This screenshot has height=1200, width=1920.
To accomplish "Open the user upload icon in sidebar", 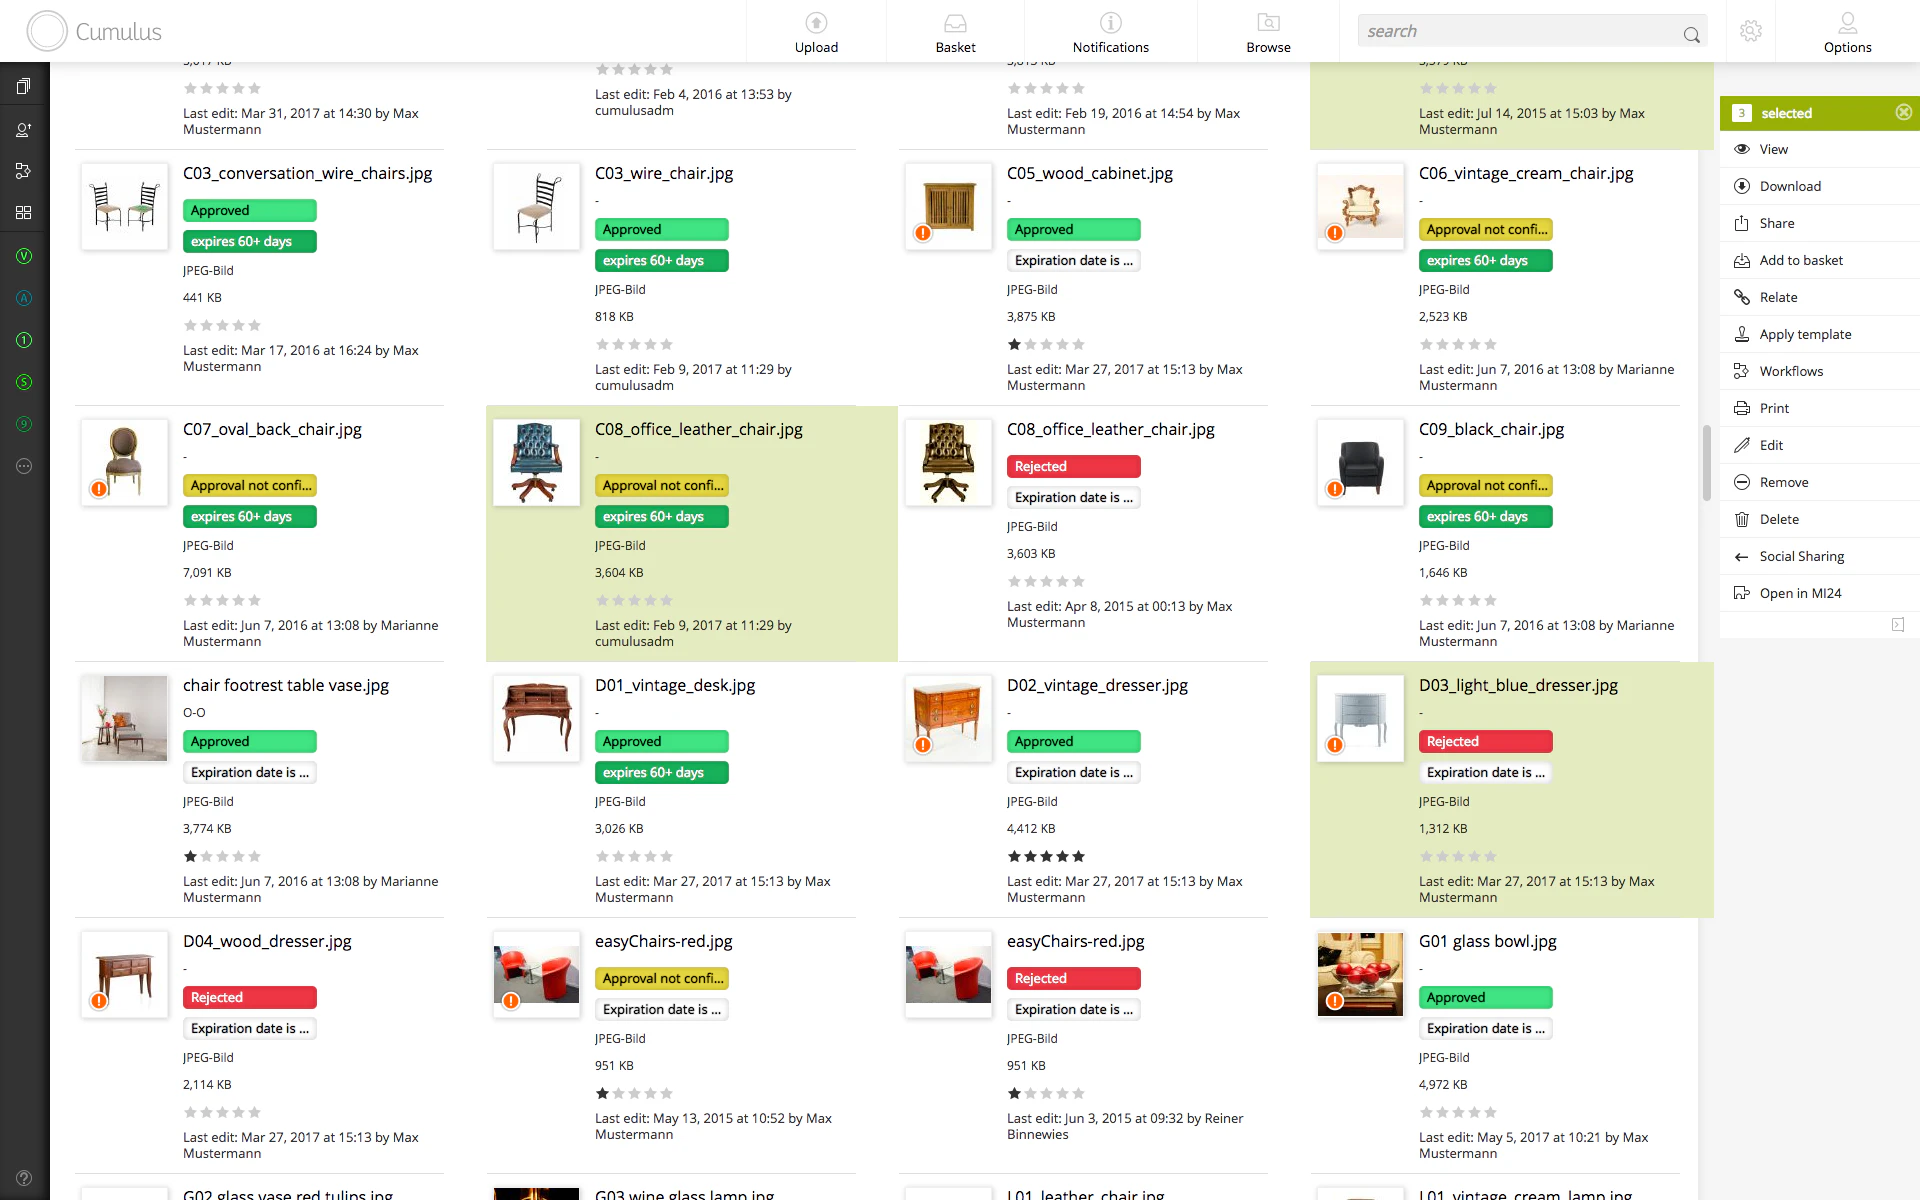I will pyautogui.click(x=24, y=129).
